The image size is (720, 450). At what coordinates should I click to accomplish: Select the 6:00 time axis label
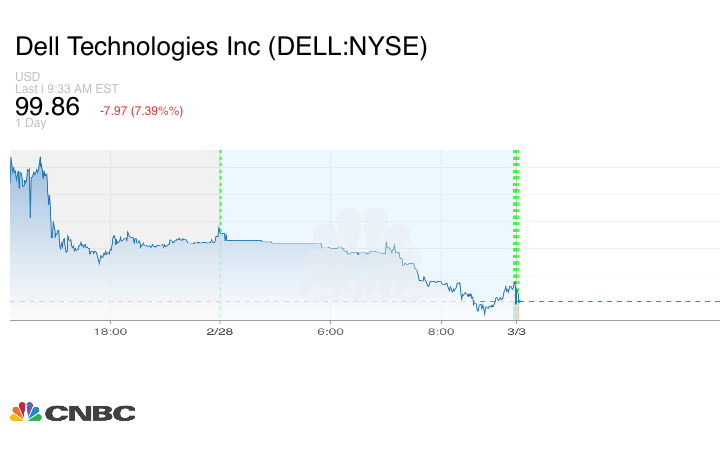330,331
